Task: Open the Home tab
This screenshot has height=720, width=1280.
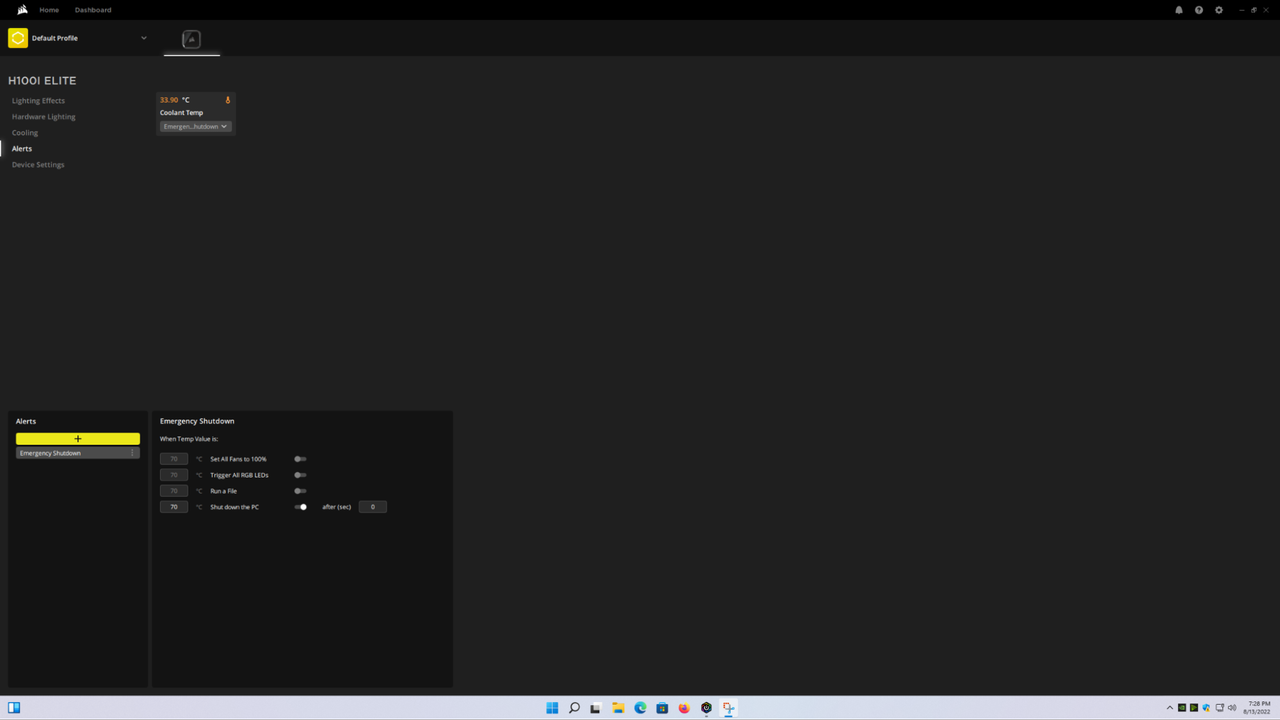Action: (x=49, y=10)
